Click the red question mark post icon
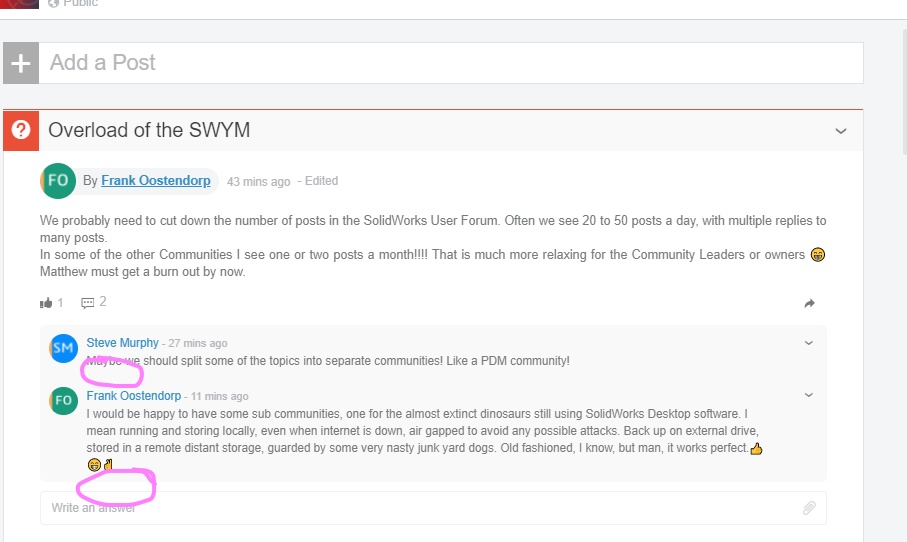Image resolution: width=907 pixels, height=542 pixels. point(21,130)
